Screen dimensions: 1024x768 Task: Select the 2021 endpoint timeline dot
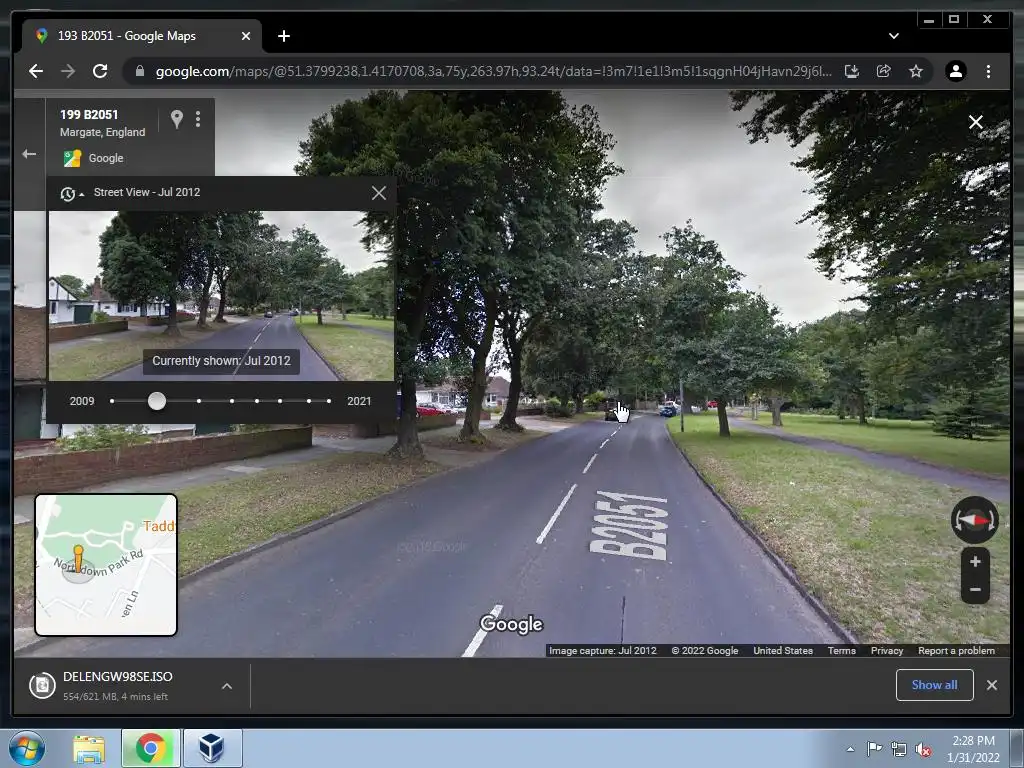(x=328, y=401)
